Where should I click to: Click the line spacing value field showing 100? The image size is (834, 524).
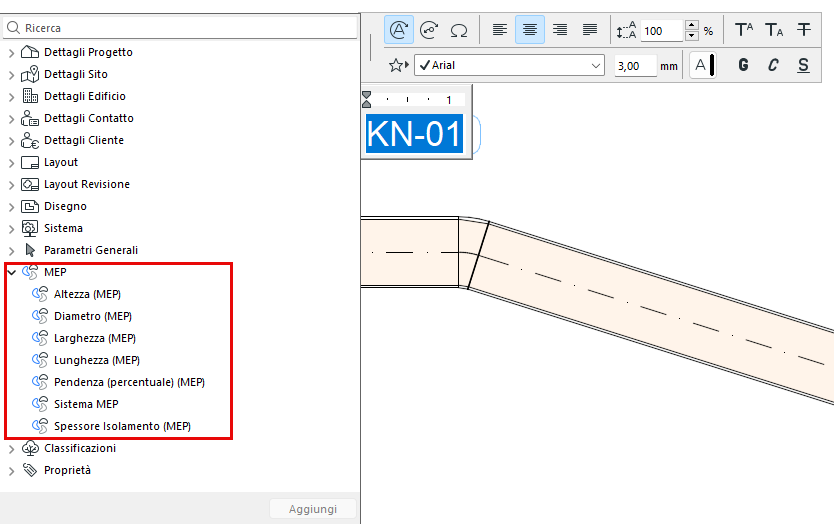click(661, 31)
